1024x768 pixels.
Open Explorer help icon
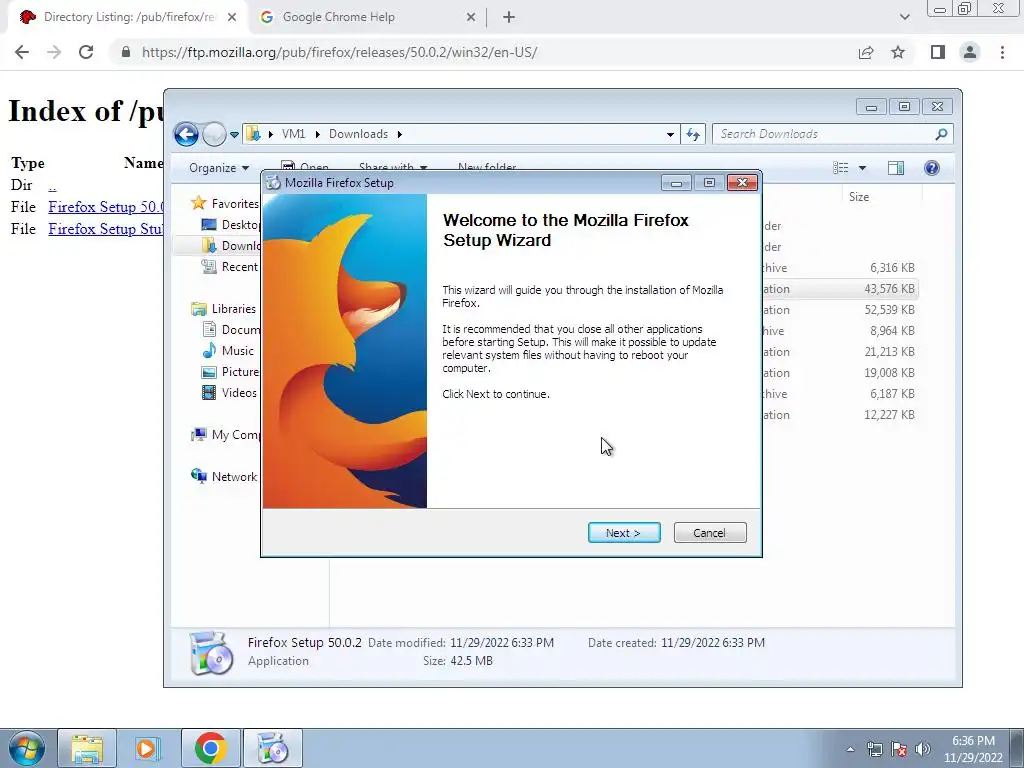coord(932,168)
